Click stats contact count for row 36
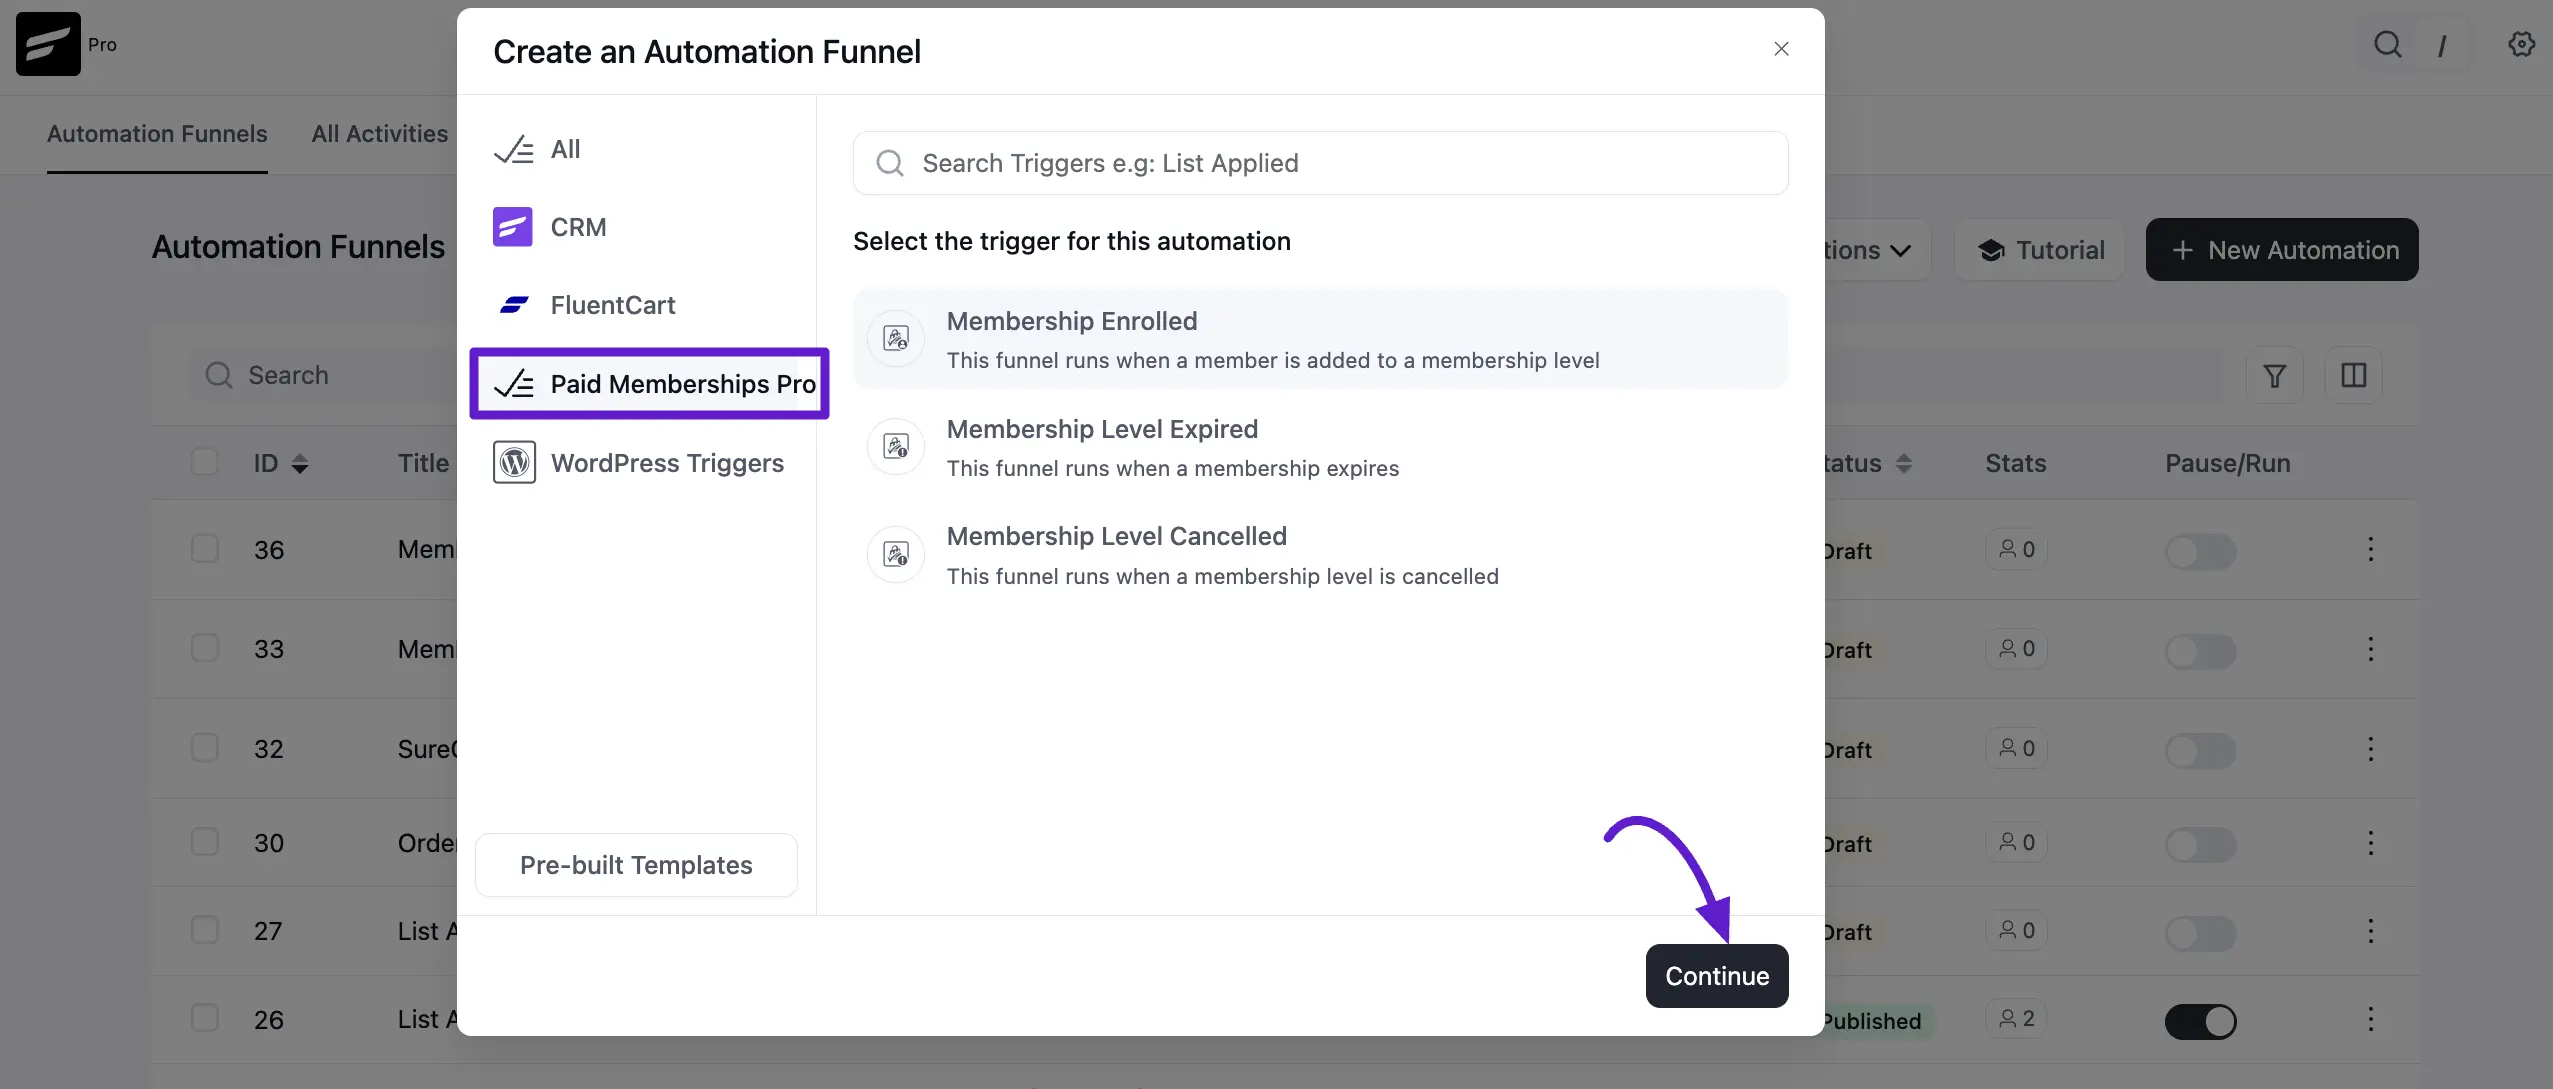Screen dimensions: 2553x1089 coord(2016,549)
